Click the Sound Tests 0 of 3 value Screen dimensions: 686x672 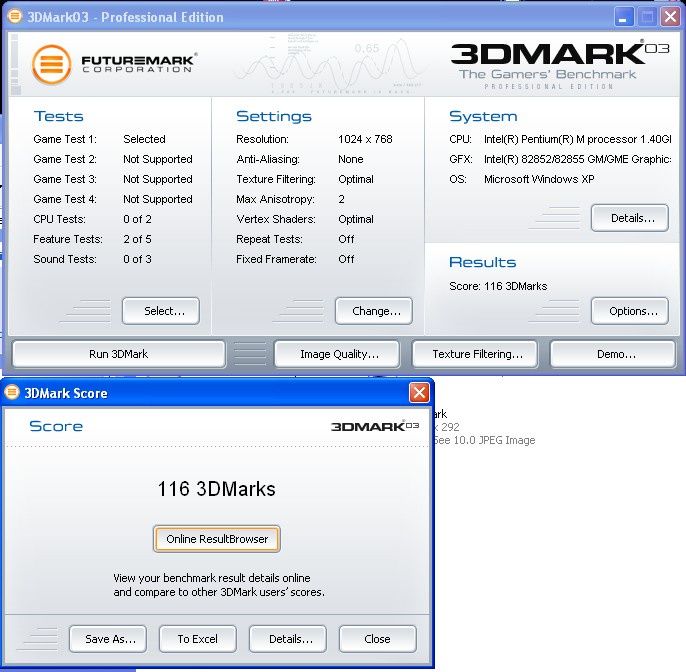(x=137, y=259)
